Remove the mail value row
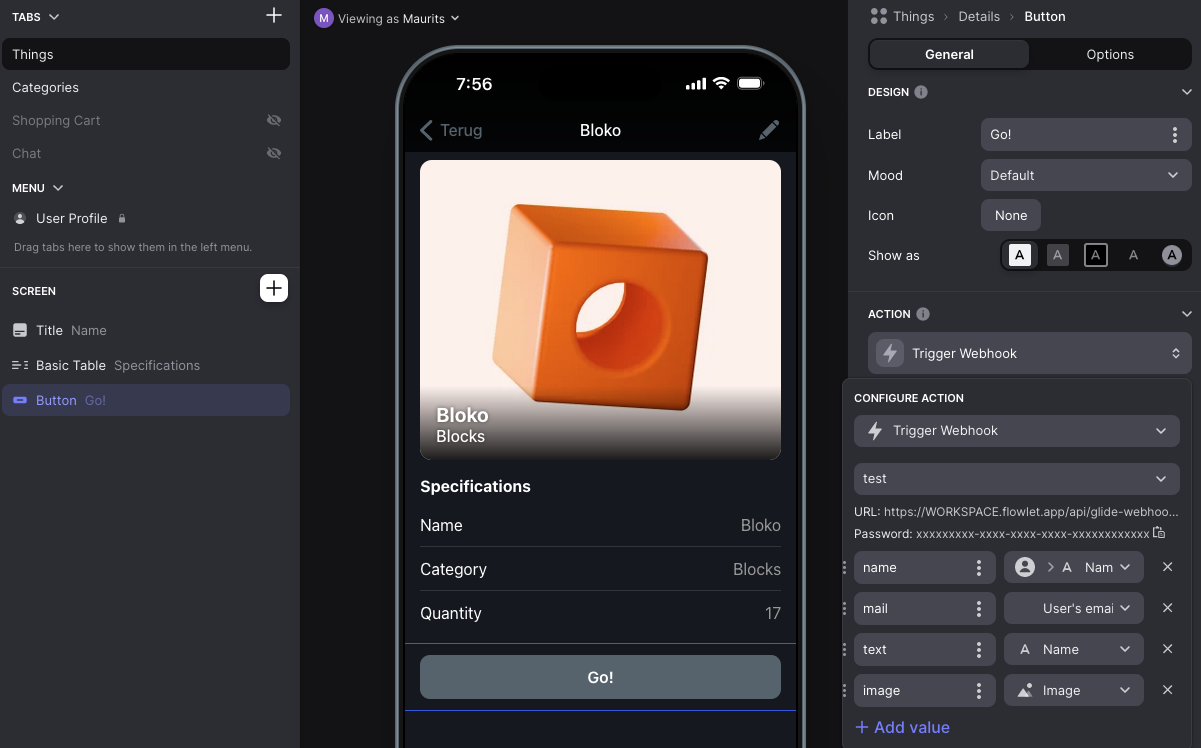The height and width of the screenshot is (748, 1201). click(1167, 608)
